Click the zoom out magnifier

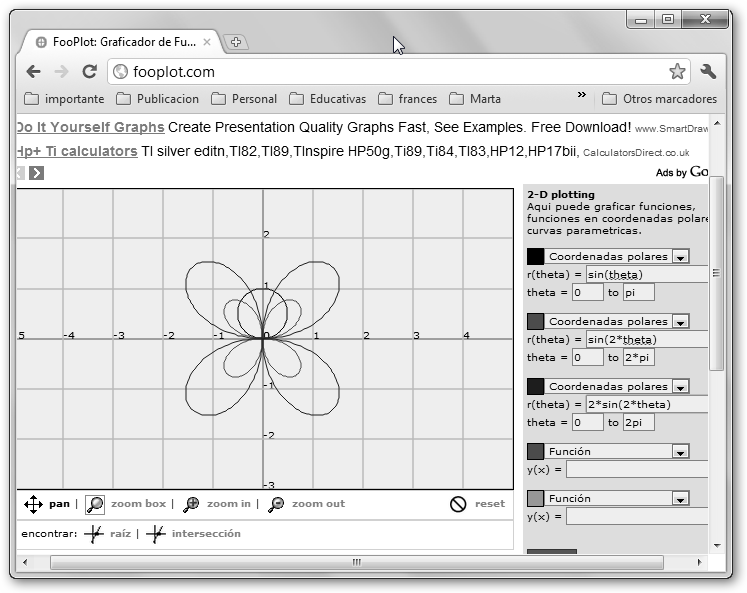click(277, 504)
